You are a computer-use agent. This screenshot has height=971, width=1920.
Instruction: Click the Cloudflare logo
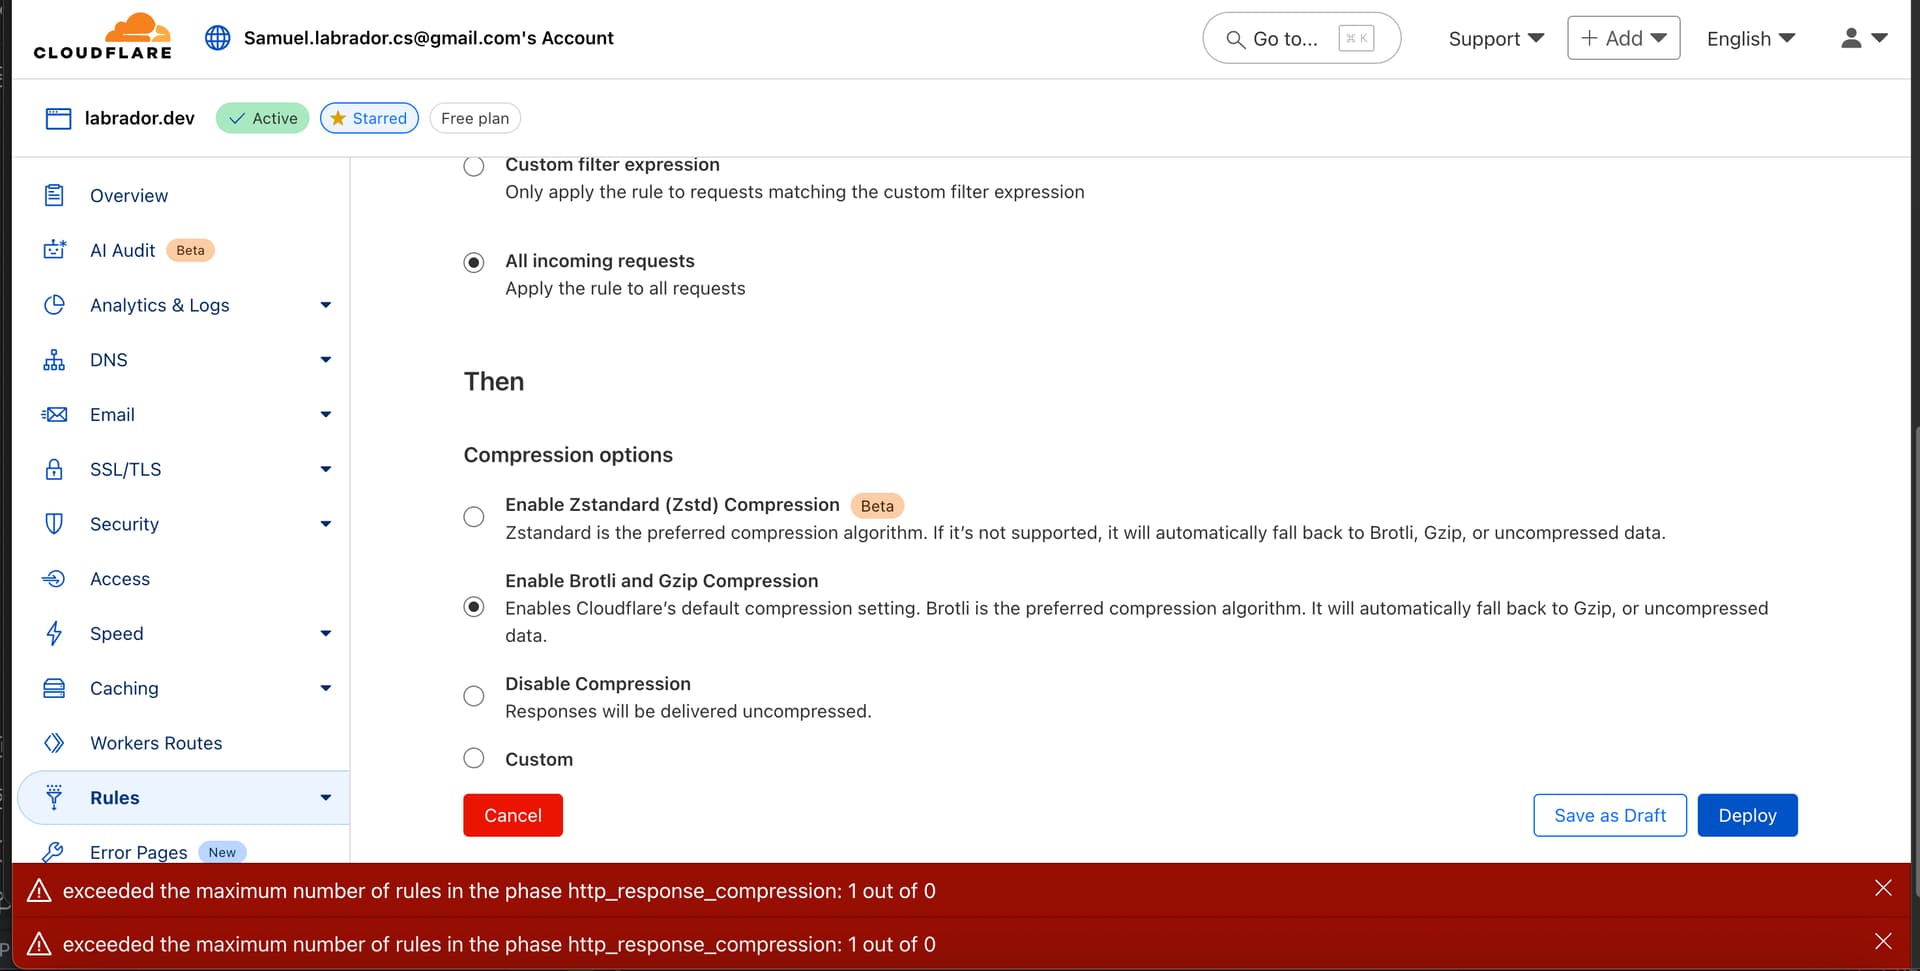click(x=102, y=37)
